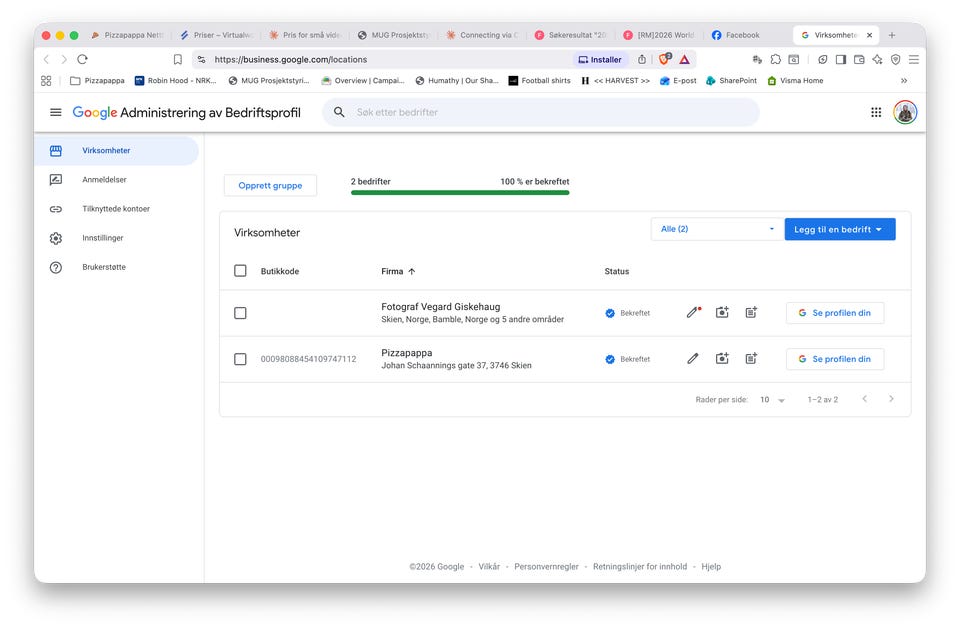Reload the page in the browser
Image resolution: width=960 pixels, height=628 pixels.
click(x=83, y=59)
